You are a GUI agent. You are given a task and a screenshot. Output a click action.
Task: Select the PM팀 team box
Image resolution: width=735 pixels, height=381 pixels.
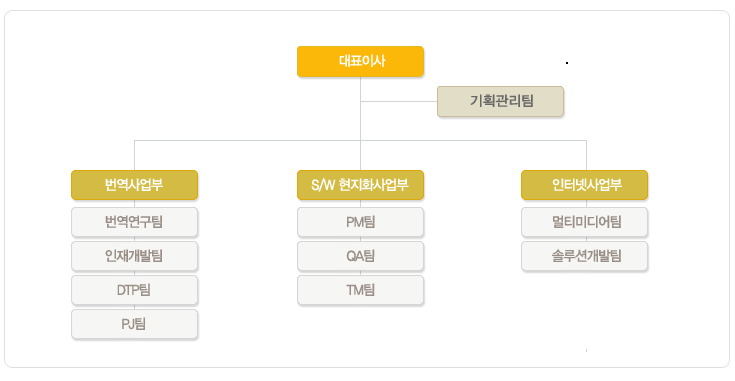(x=360, y=222)
